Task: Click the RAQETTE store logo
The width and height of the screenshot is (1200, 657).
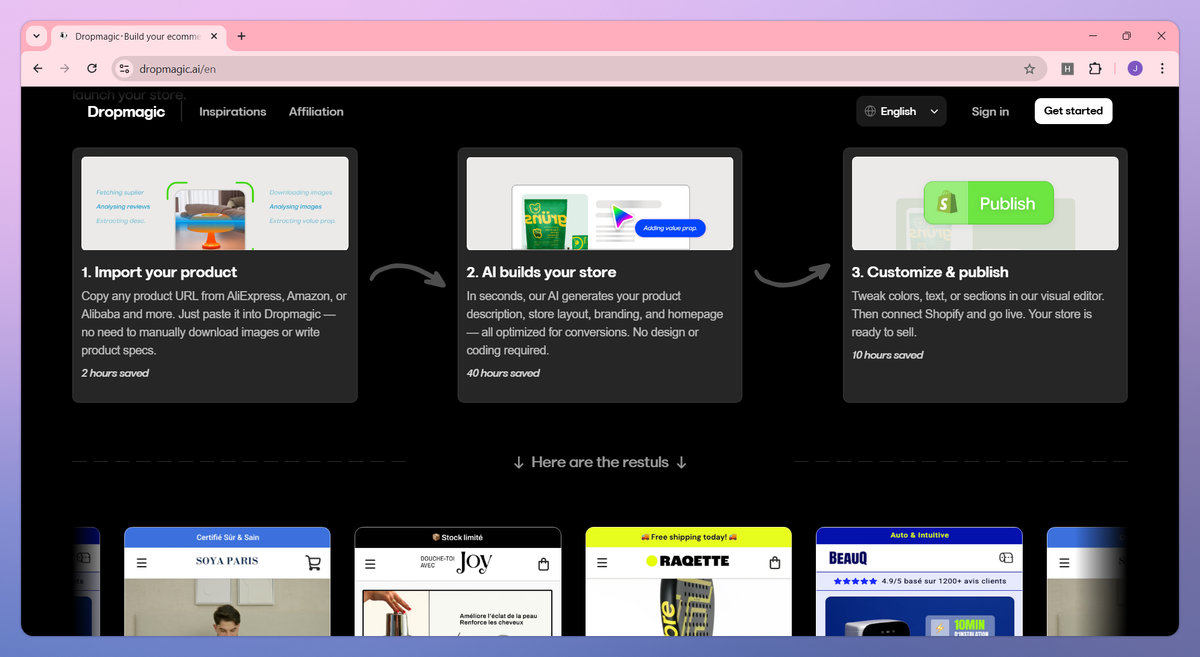Action: point(688,561)
